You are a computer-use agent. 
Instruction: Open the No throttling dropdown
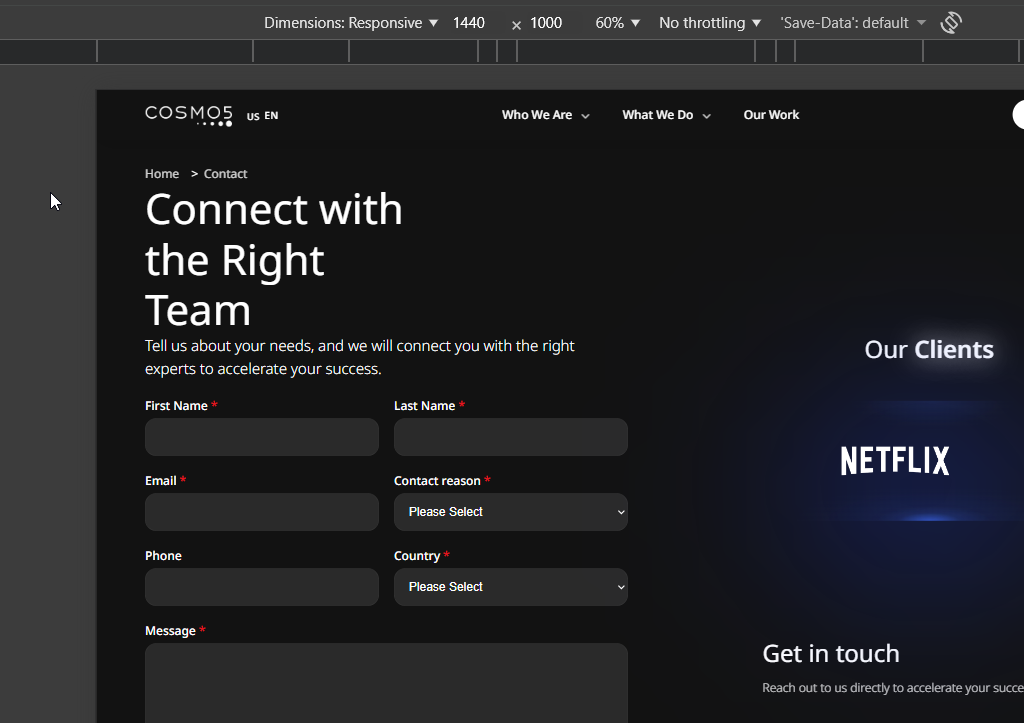(710, 23)
